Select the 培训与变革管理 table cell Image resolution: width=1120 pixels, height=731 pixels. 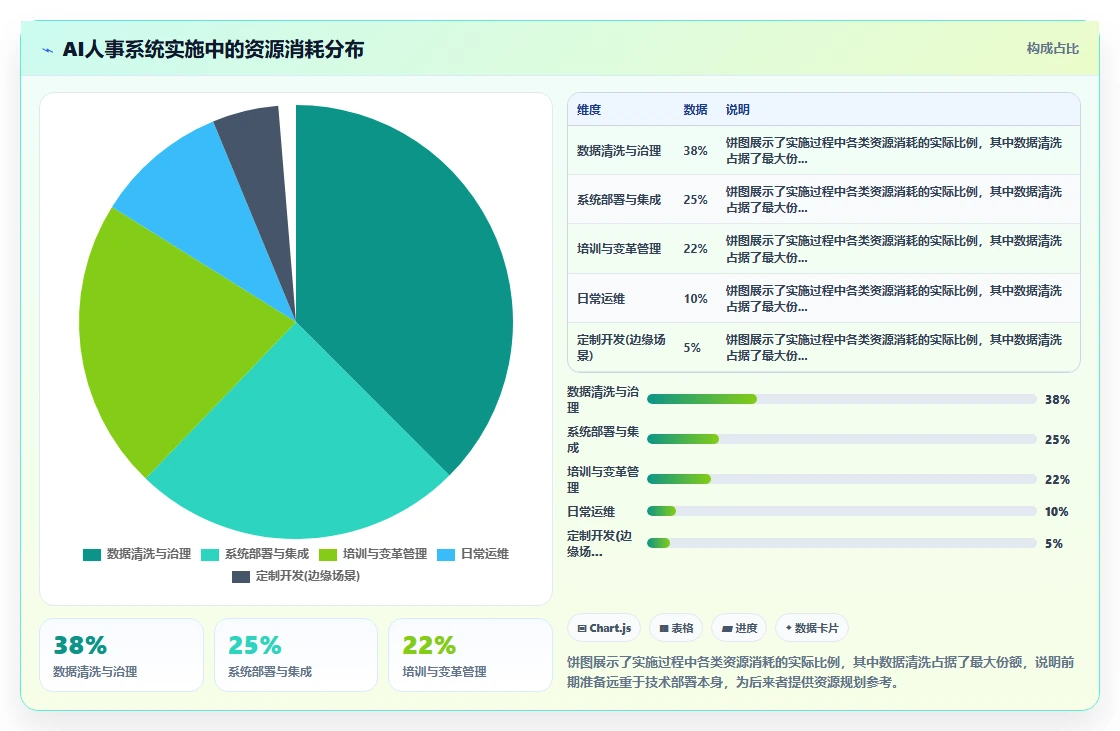619,249
